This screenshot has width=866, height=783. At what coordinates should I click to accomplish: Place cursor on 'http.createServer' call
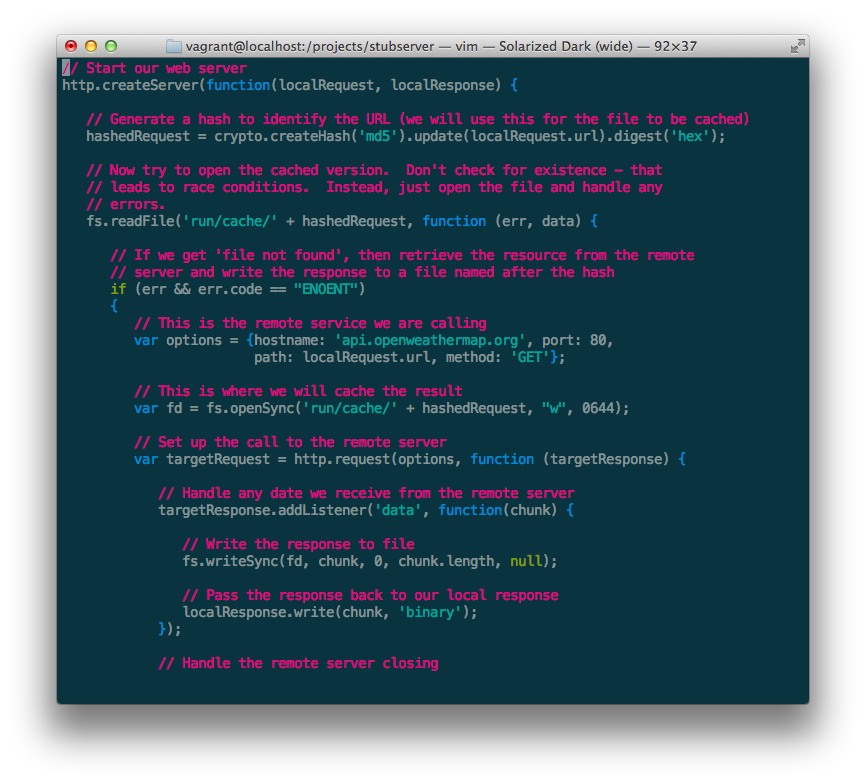pos(130,85)
